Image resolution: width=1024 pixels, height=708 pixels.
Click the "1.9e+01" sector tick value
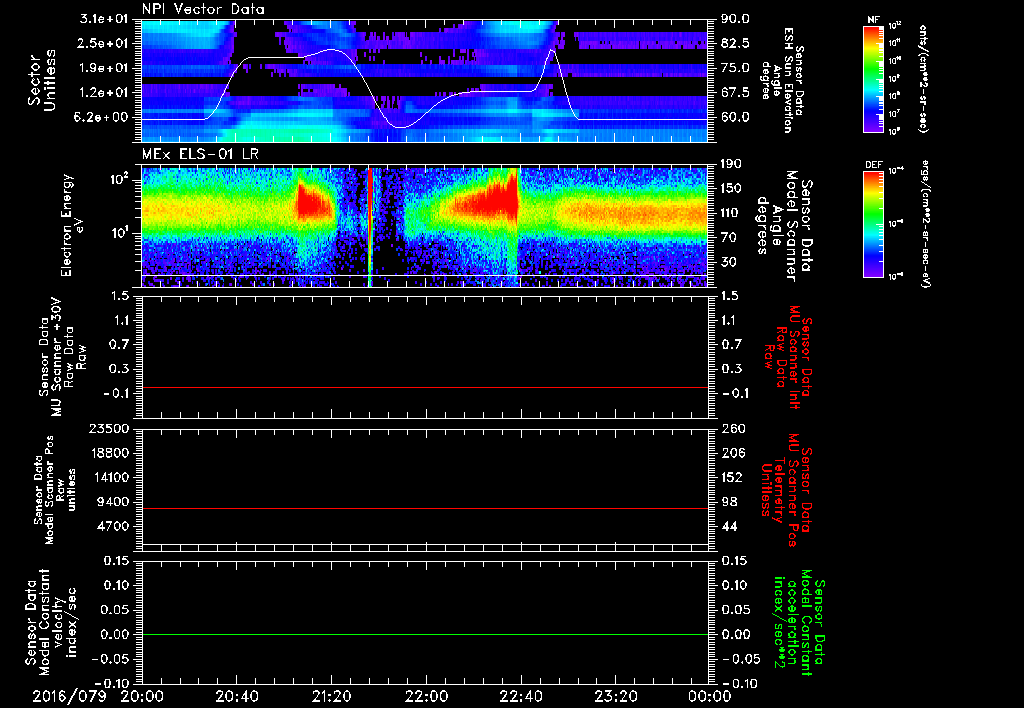coord(104,68)
